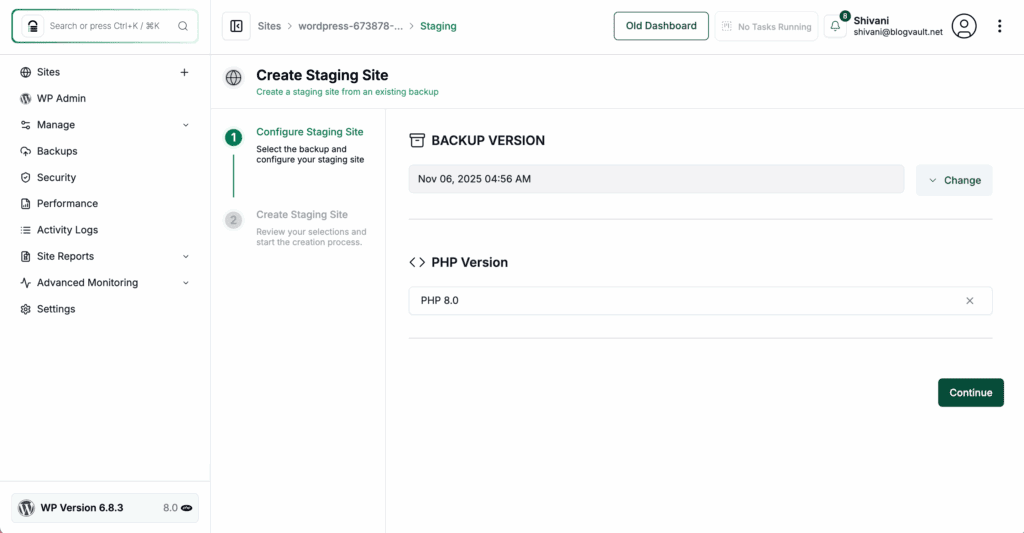Click the sliders icon beside Manage
Viewport: 1024px width, 533px height.
(x=25, y=125)
